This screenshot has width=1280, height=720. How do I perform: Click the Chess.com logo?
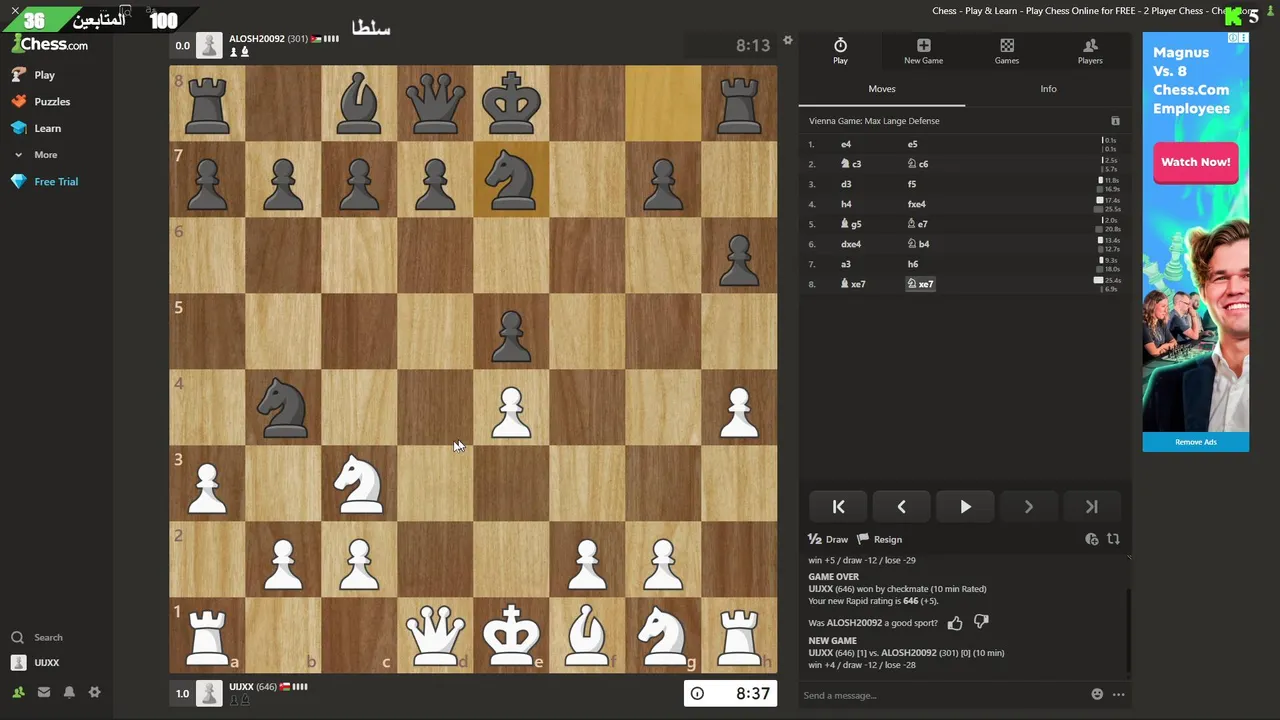pos(50,45)
